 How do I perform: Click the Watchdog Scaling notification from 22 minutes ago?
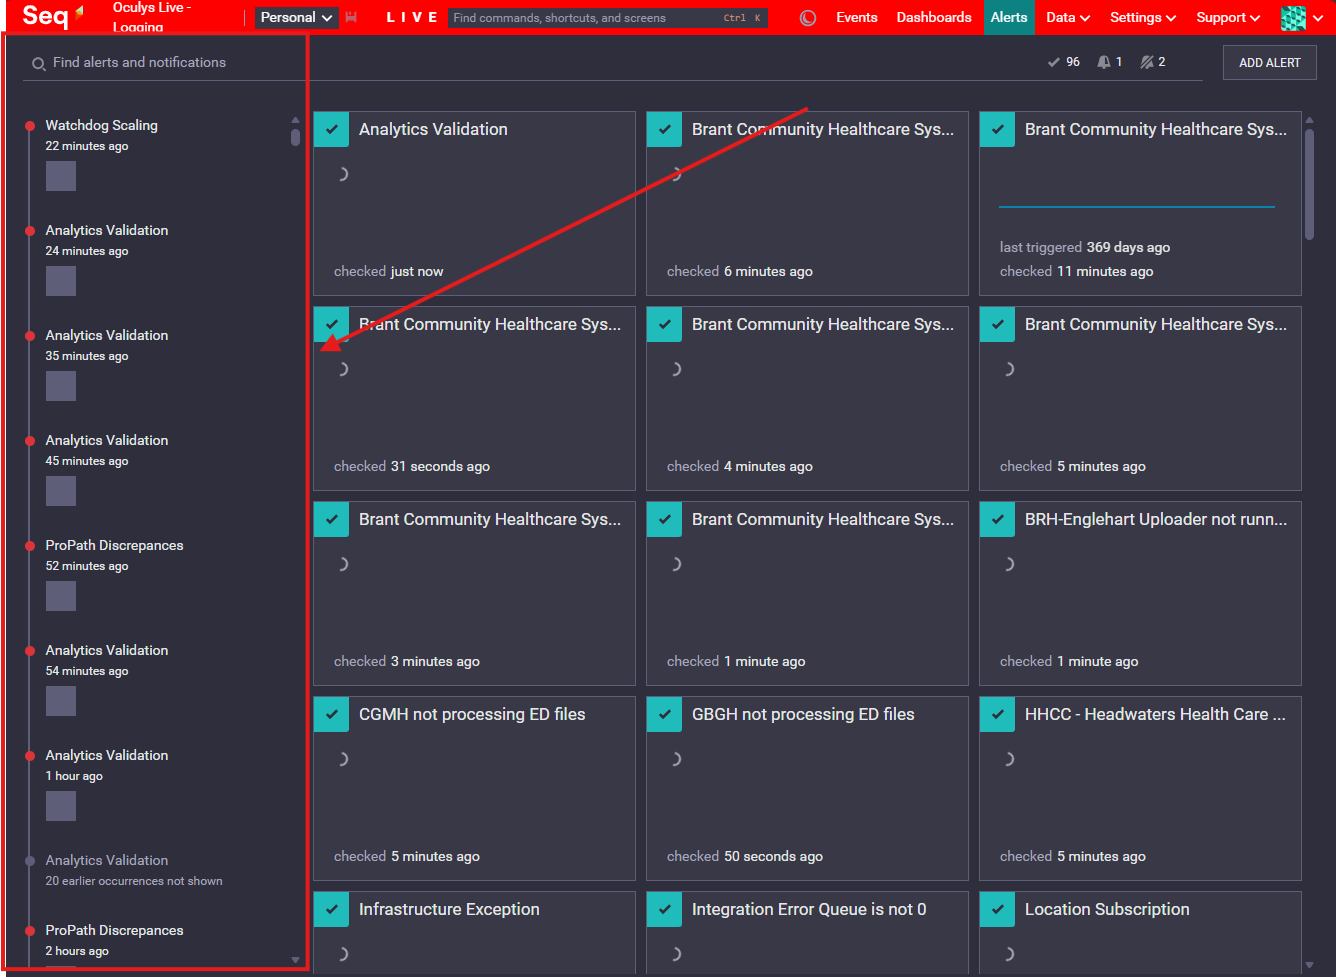pyautogui.click(x=101, y=125)
